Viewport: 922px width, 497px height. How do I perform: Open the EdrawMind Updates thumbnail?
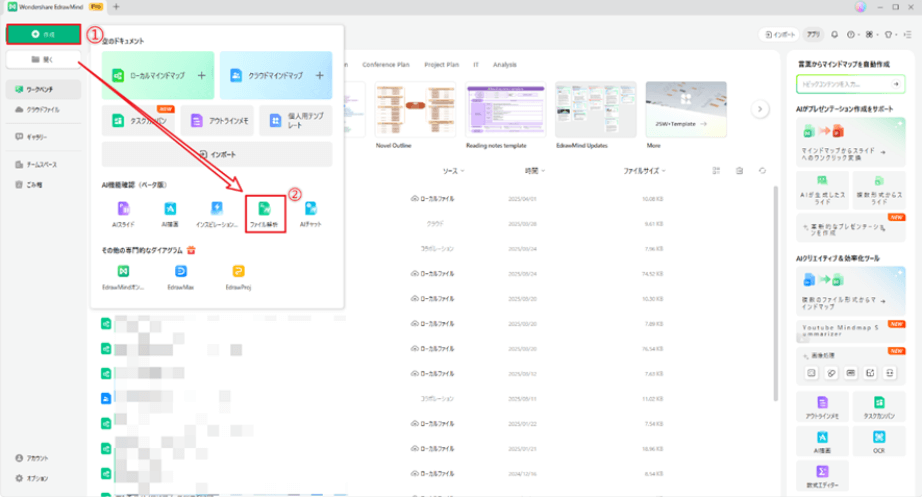point(596,110)
